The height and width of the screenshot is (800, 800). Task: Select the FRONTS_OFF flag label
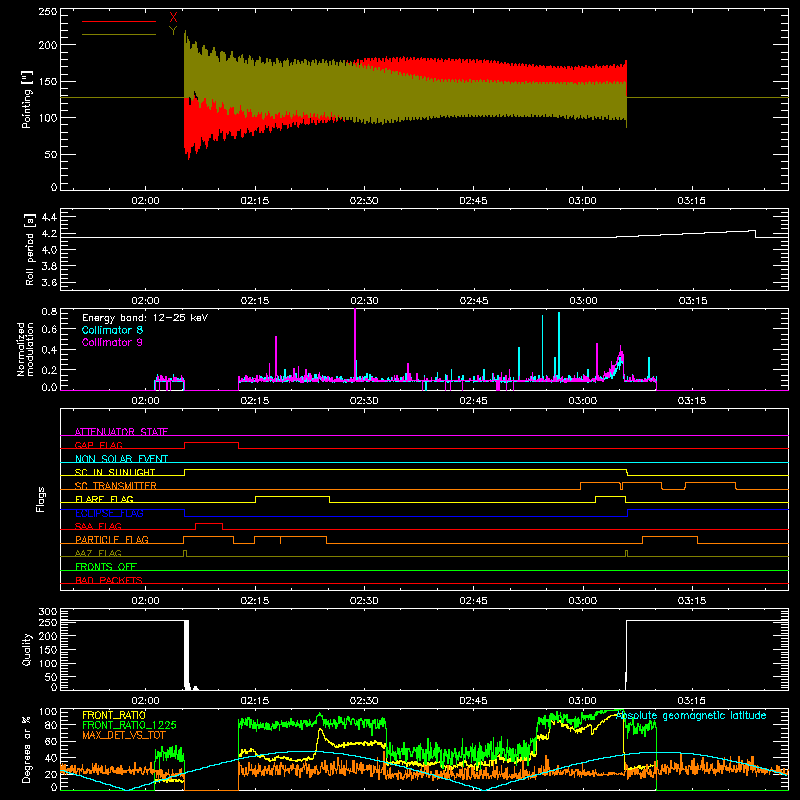[106, 566]
